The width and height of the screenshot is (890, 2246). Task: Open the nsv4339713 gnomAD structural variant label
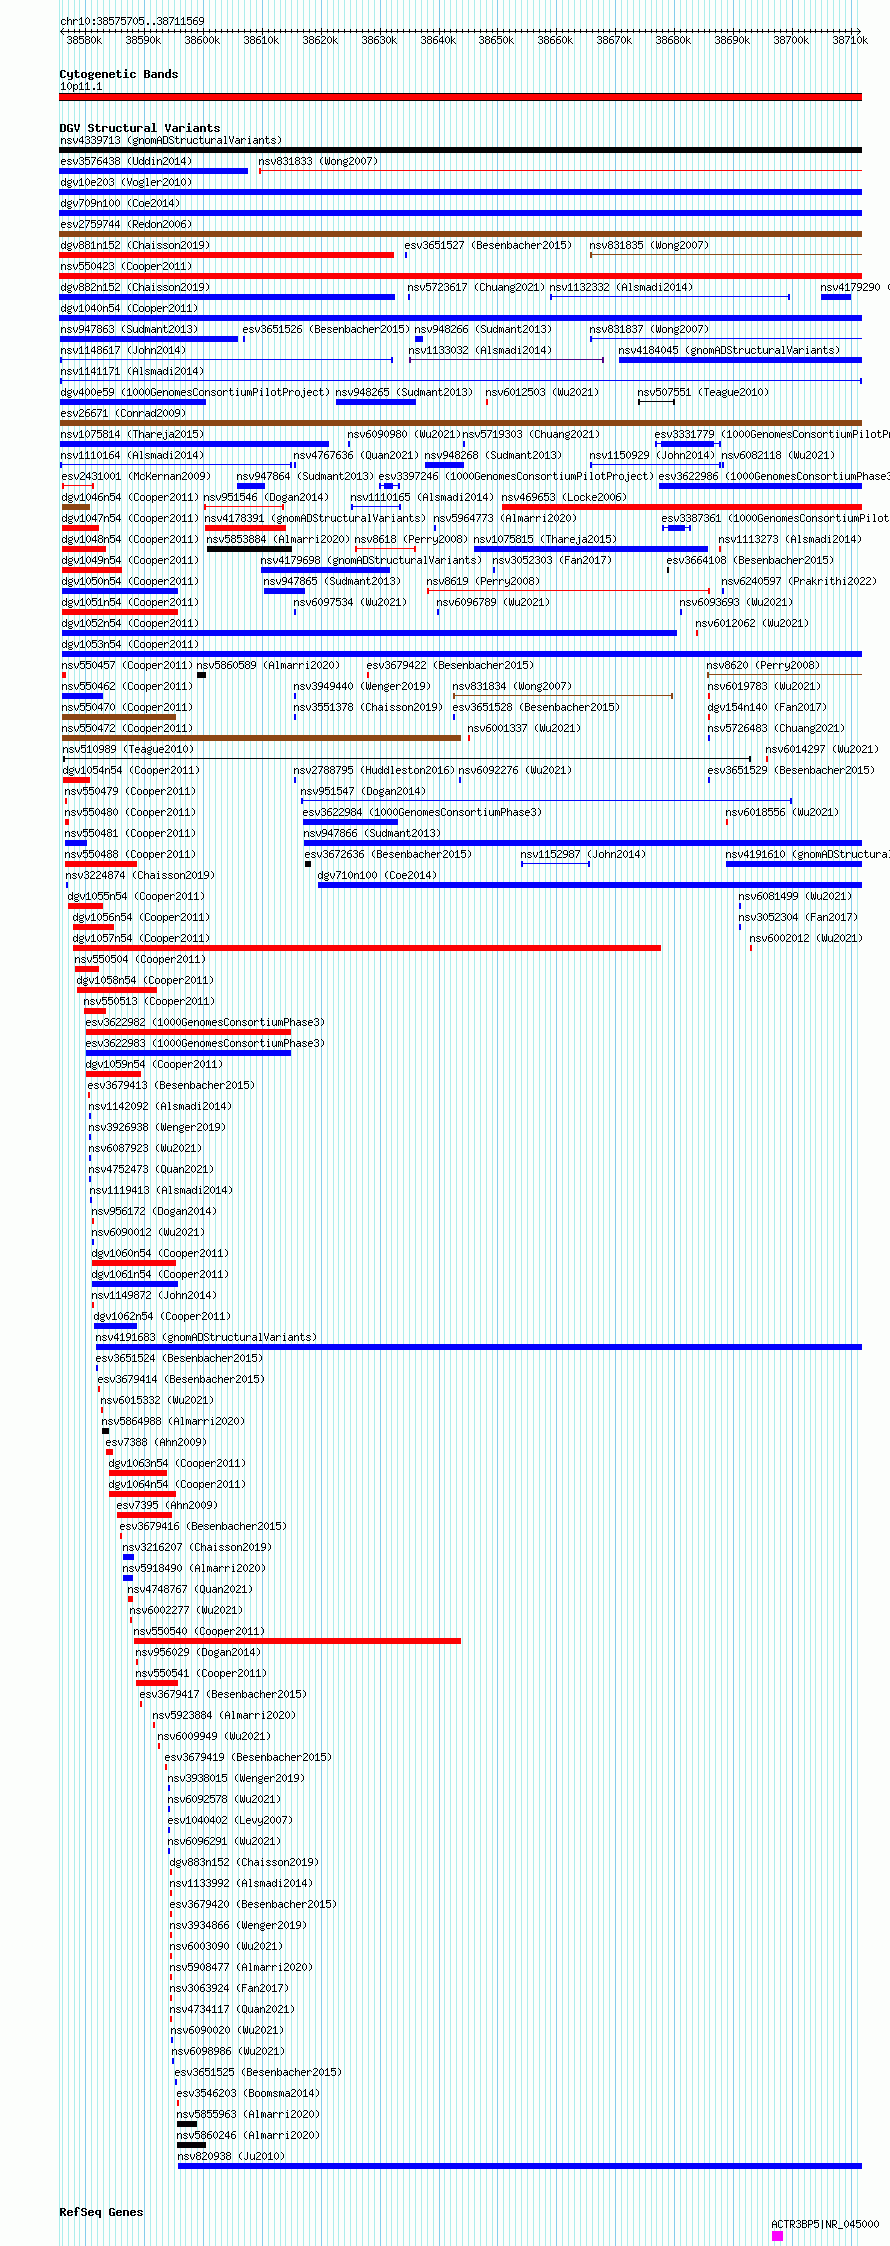click(171, 140)
